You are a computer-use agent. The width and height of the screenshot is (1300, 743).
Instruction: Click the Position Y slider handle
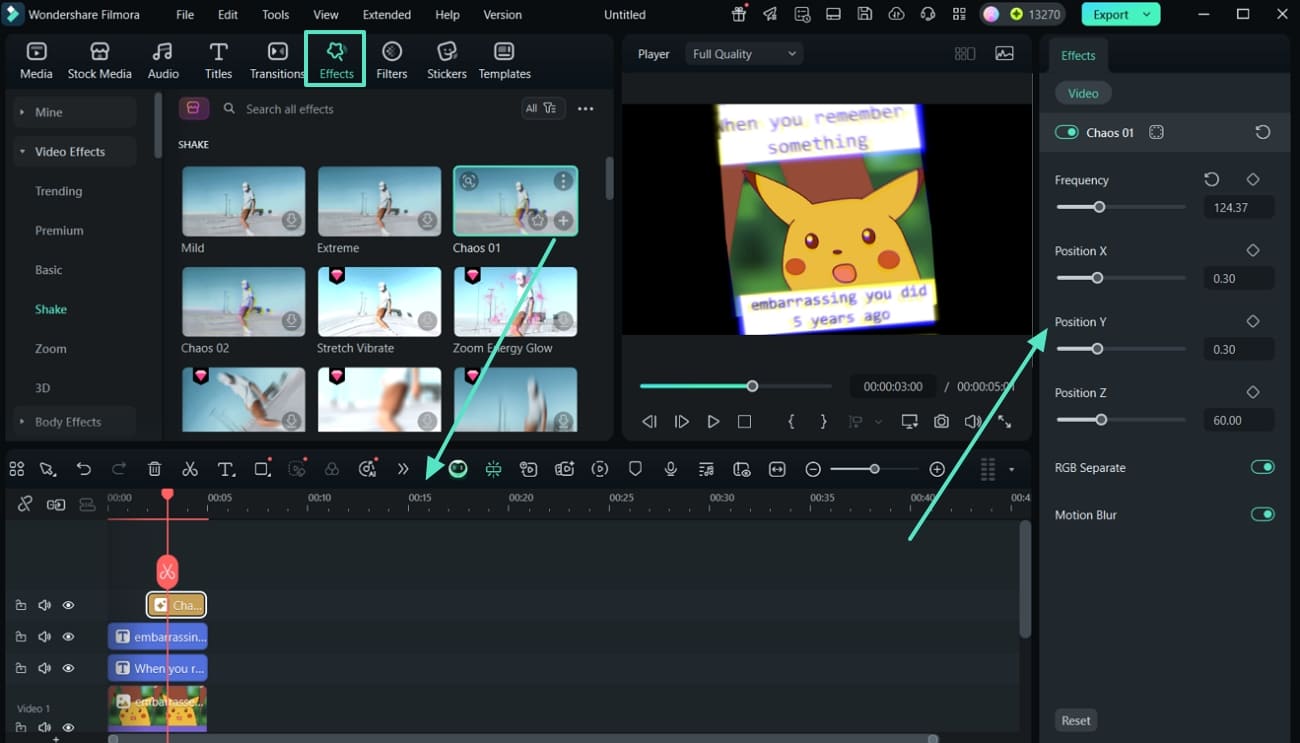1097,349
